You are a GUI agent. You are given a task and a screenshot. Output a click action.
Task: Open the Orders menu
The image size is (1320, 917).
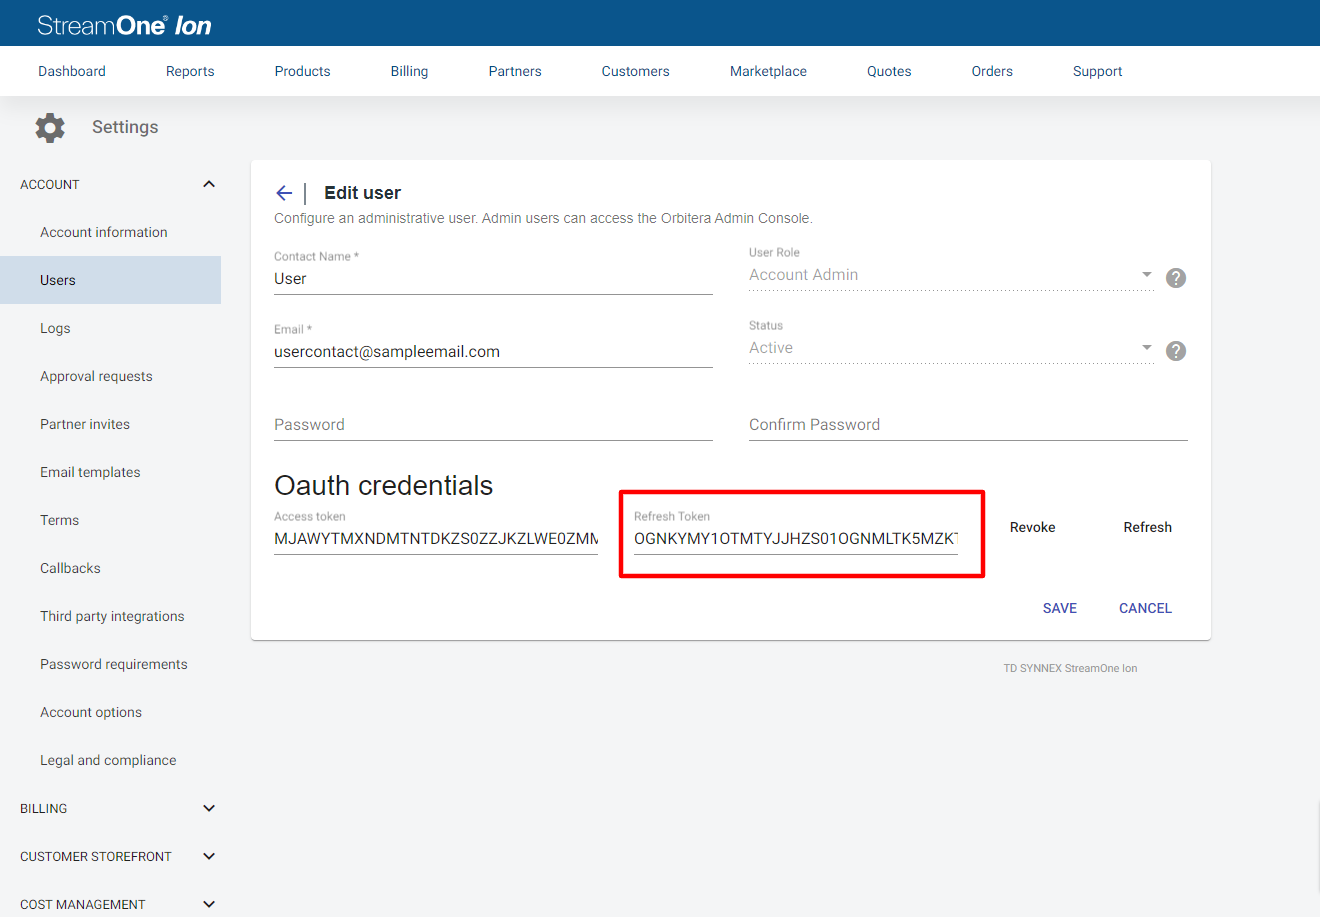click(x=992, y=71)
